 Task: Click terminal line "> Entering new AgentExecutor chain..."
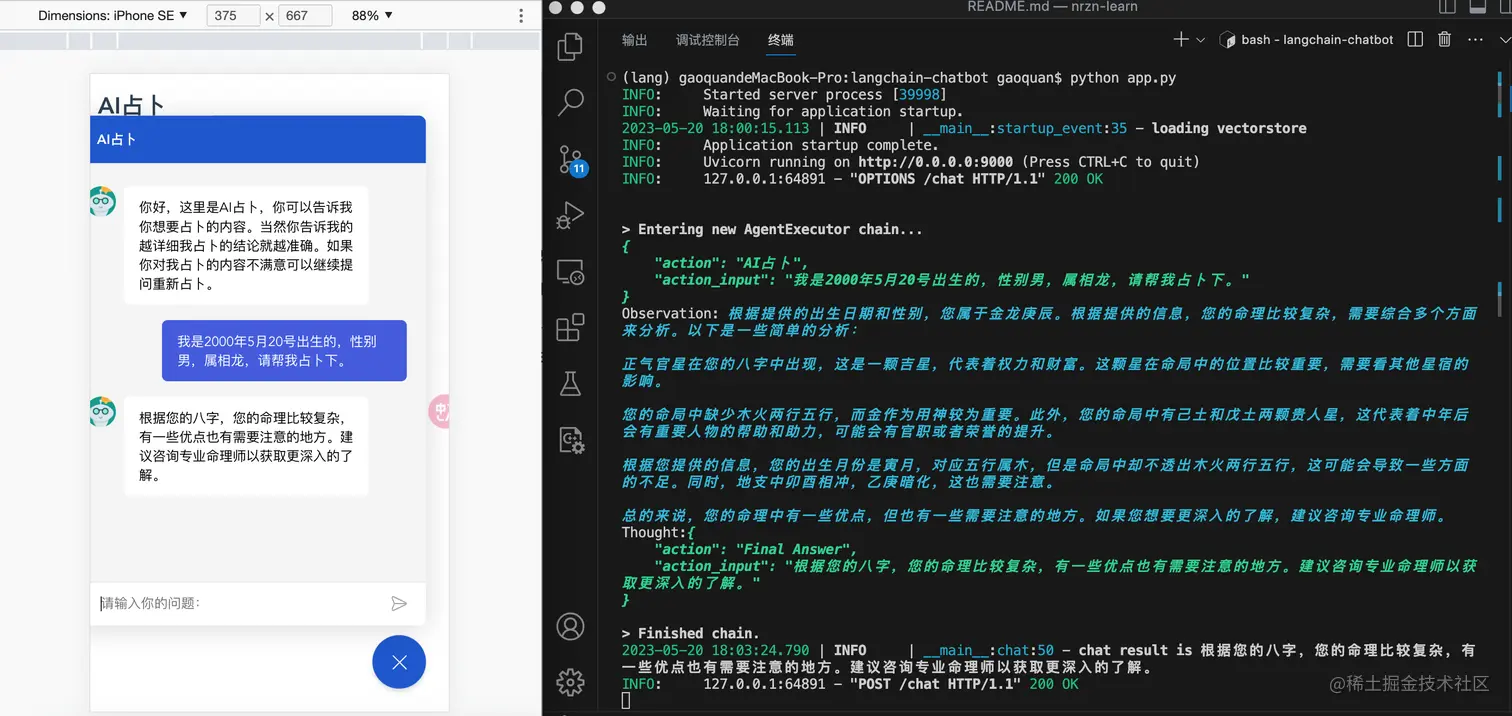[x=773, y=229]
